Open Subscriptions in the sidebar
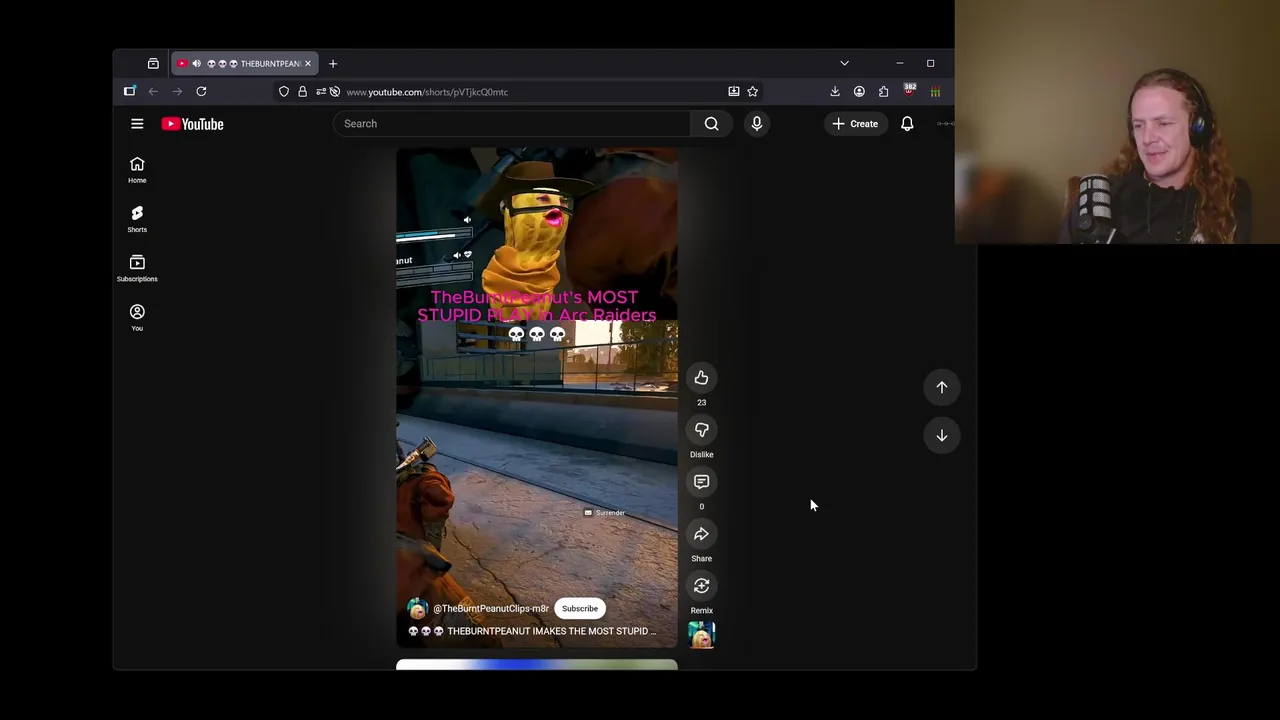Image resolution: width=1280 pixels, height=720 pixels. [x=137, y=268]
